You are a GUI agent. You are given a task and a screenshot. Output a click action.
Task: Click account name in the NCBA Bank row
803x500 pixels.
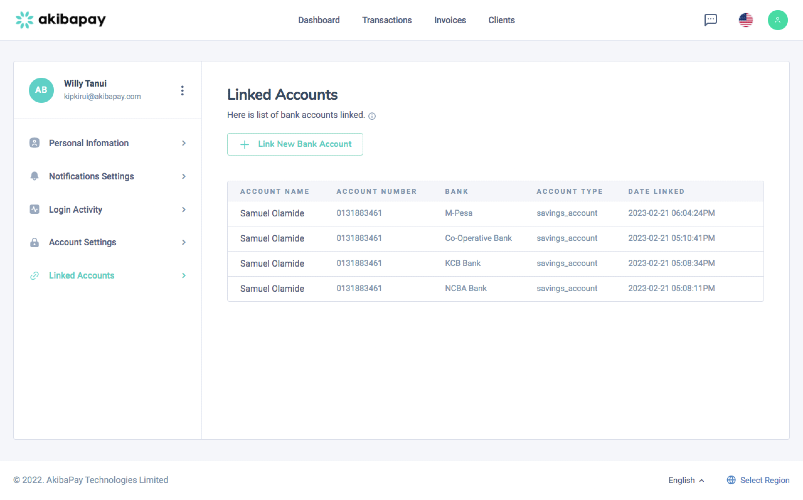[272, 288]
